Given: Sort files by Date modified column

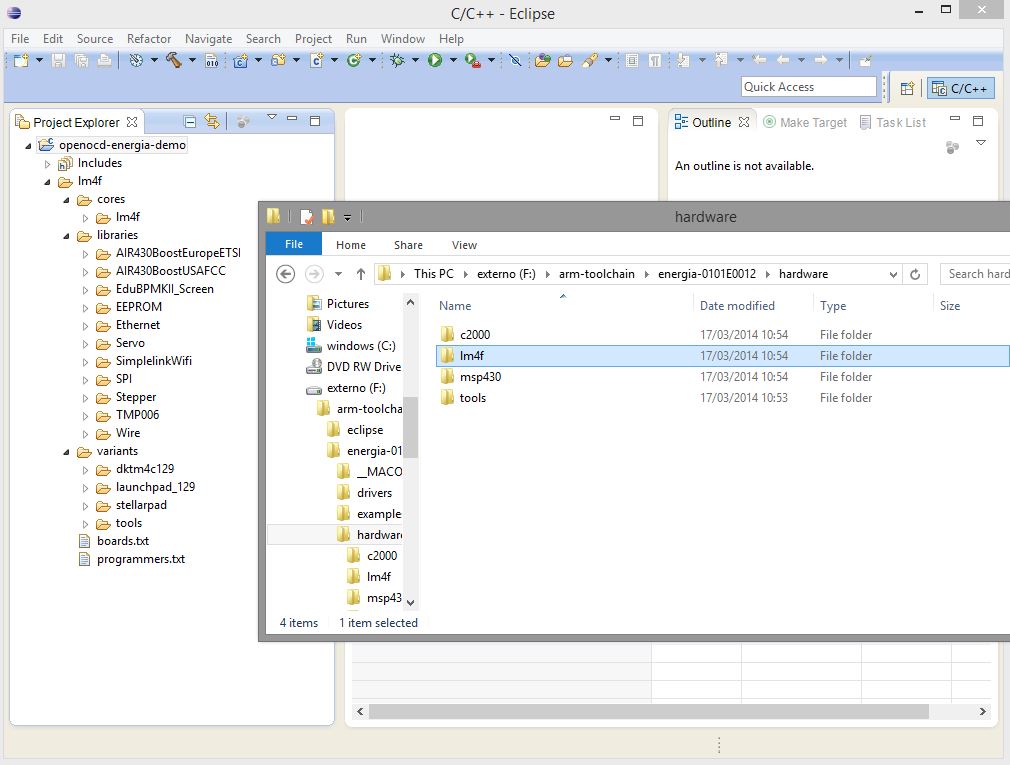Looking at the screenshot, I should 737,306.
